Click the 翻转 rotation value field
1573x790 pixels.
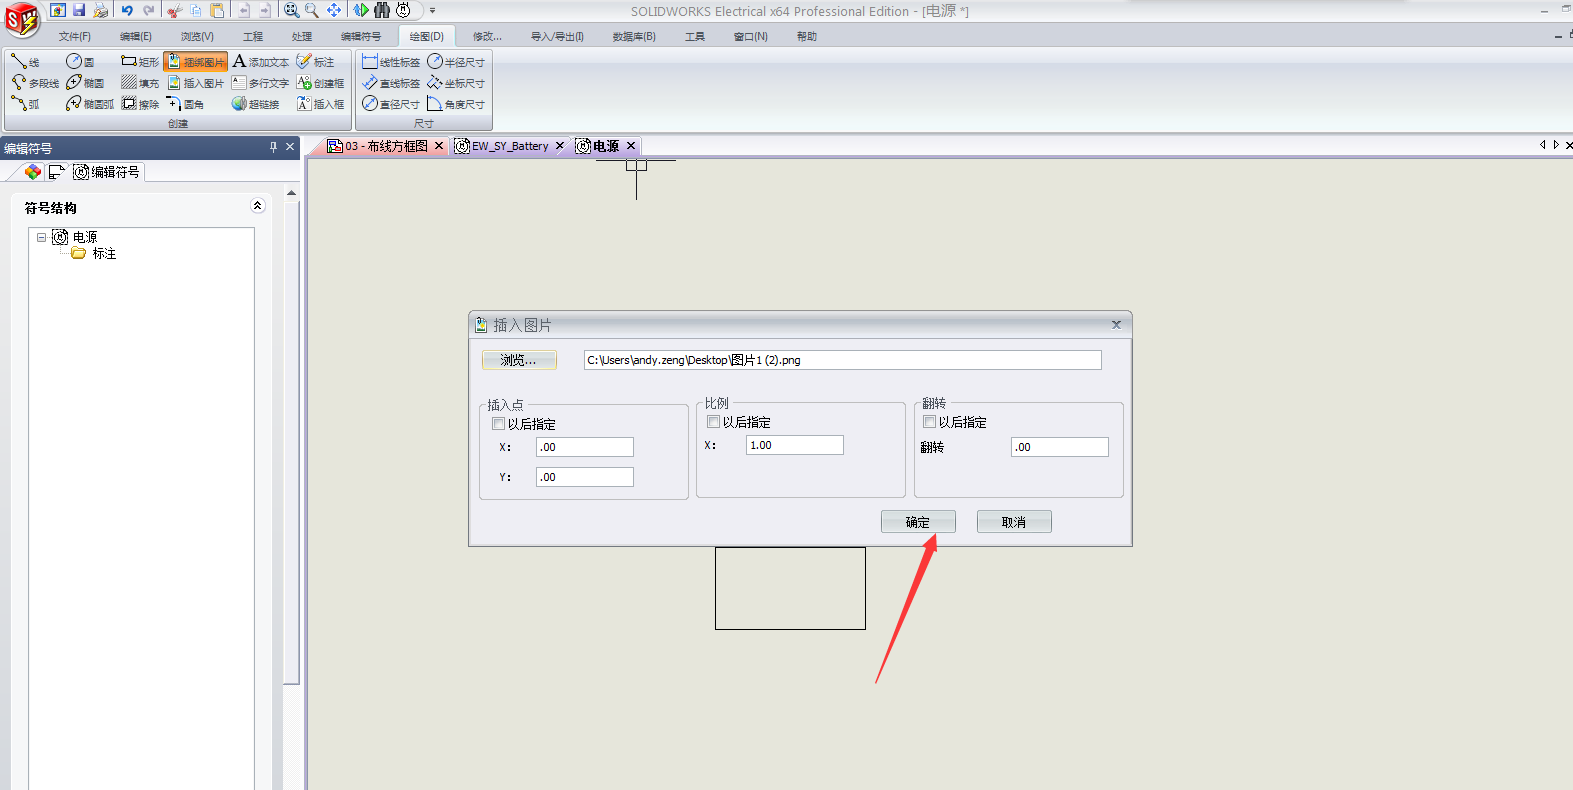(x=1060, y=447)
